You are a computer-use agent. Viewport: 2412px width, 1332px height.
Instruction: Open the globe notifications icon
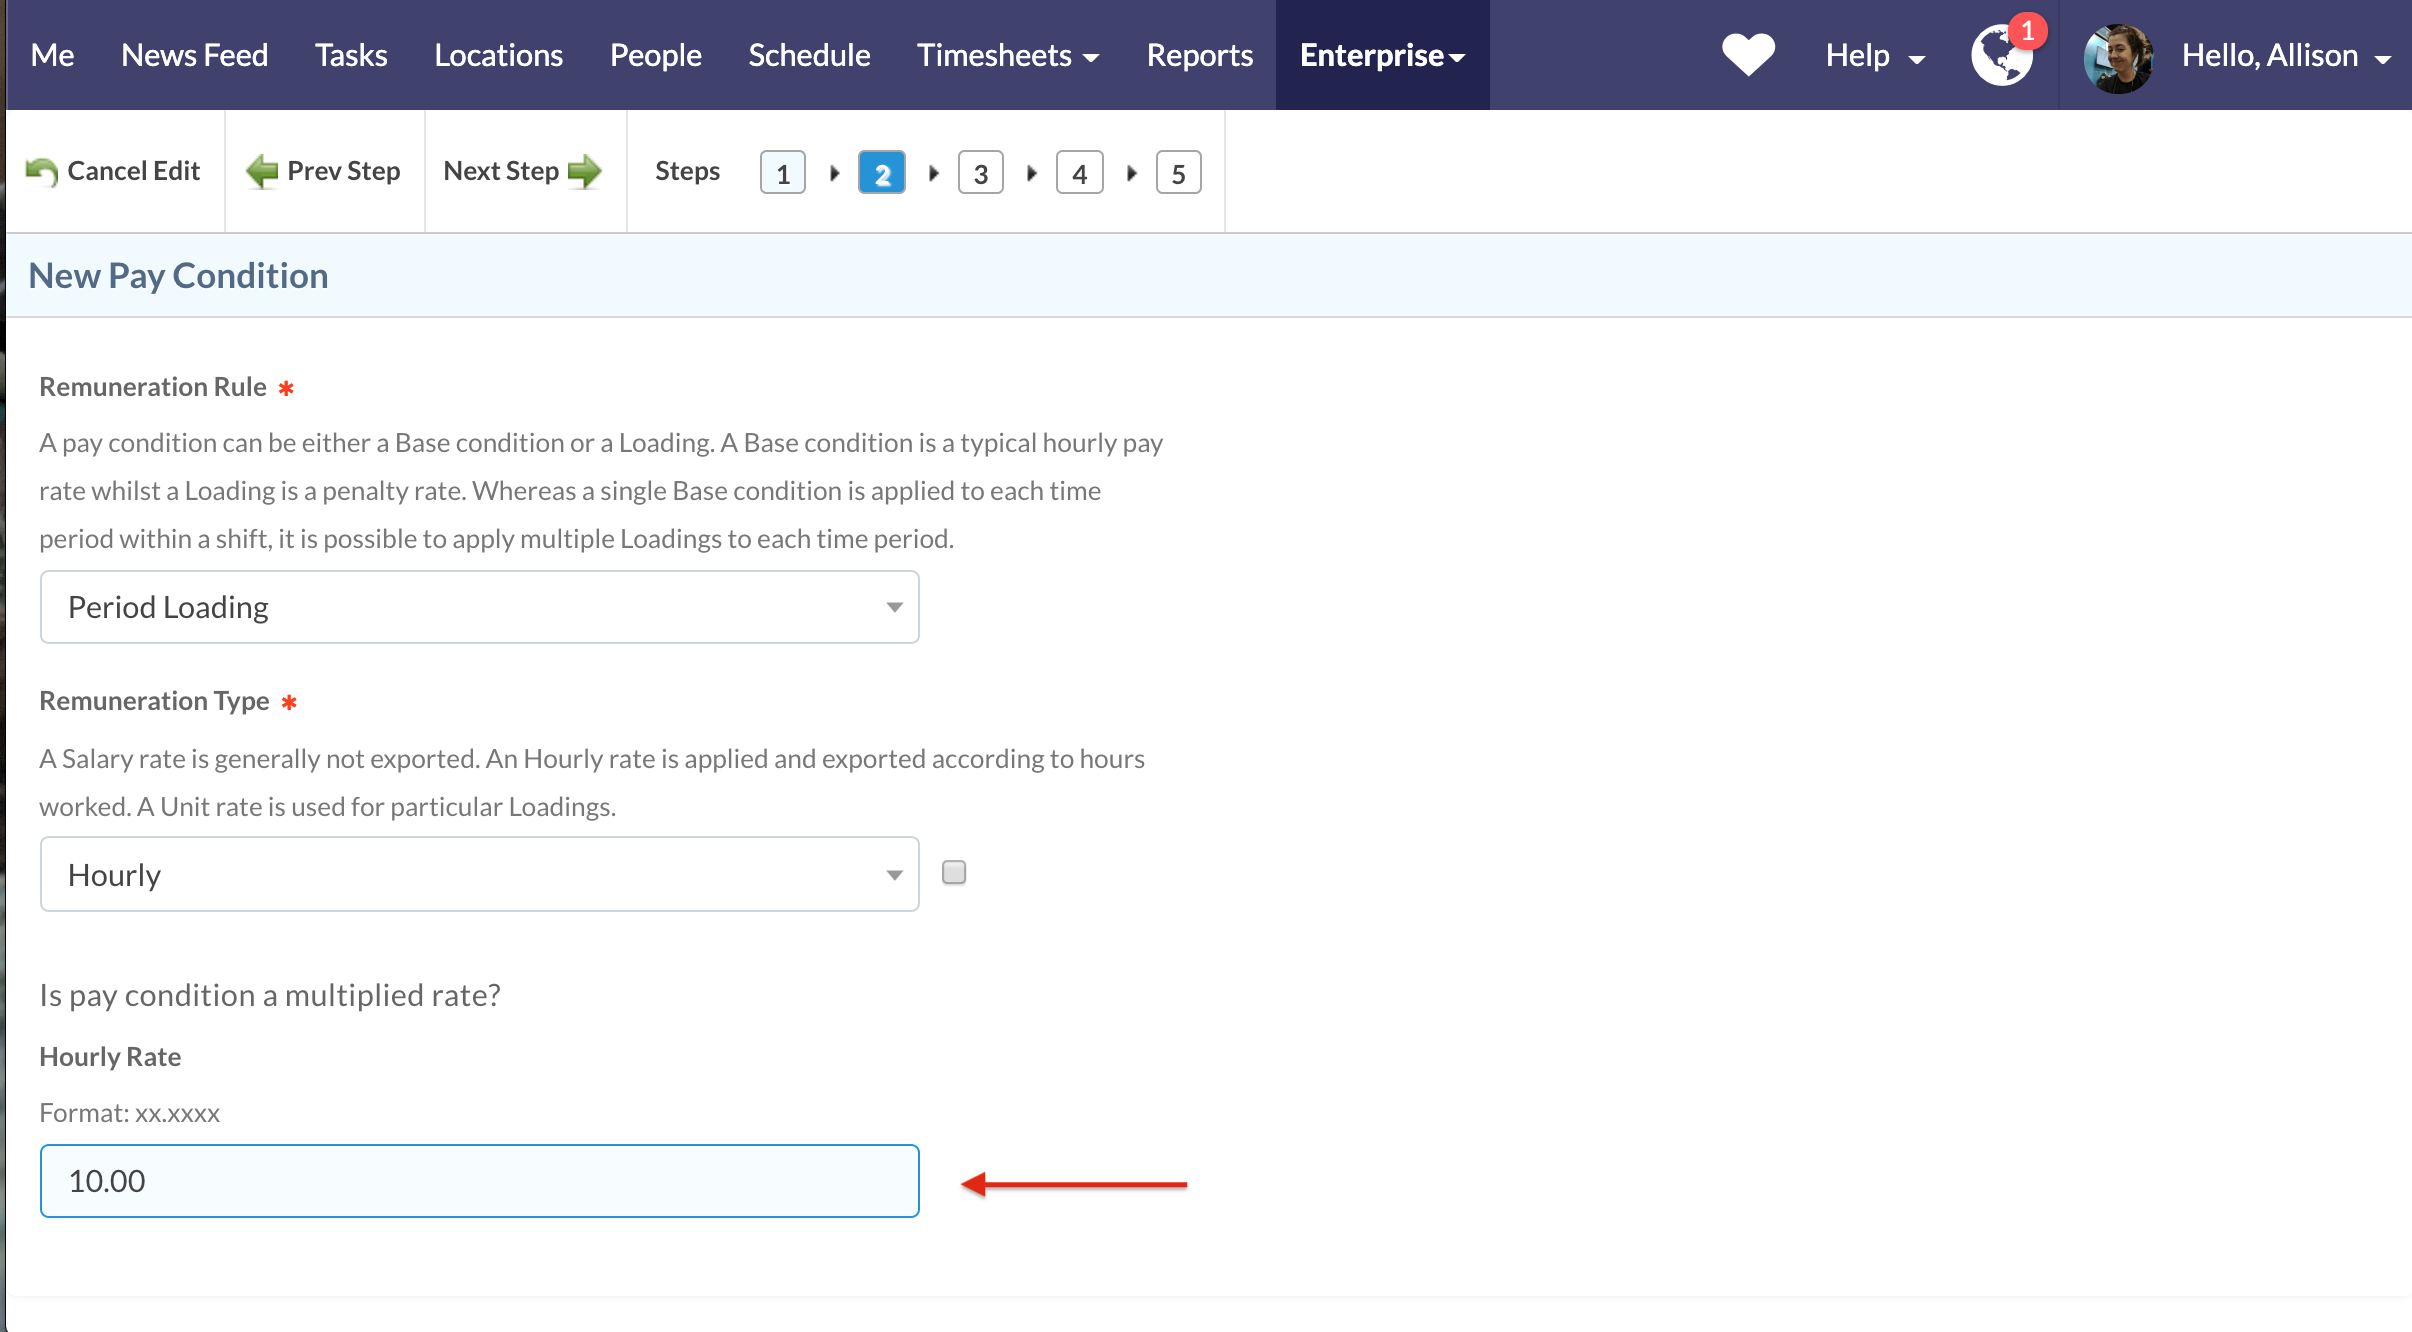coord(2001,56)
